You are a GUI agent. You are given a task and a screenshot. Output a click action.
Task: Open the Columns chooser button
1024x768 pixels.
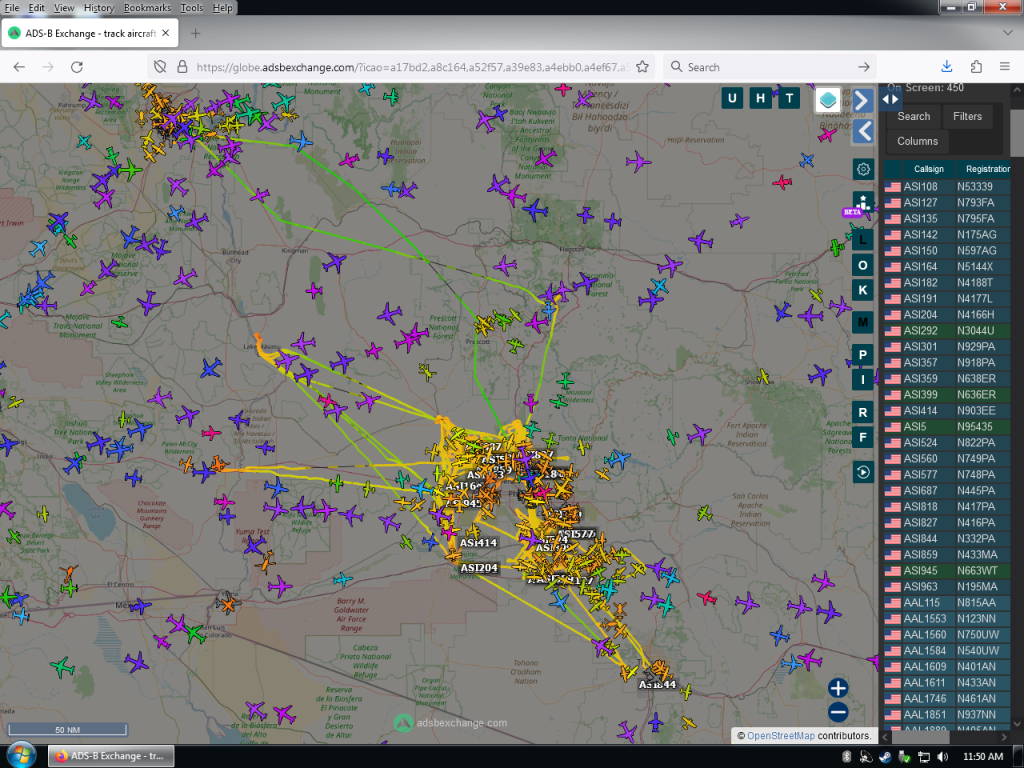coord(917,141)
